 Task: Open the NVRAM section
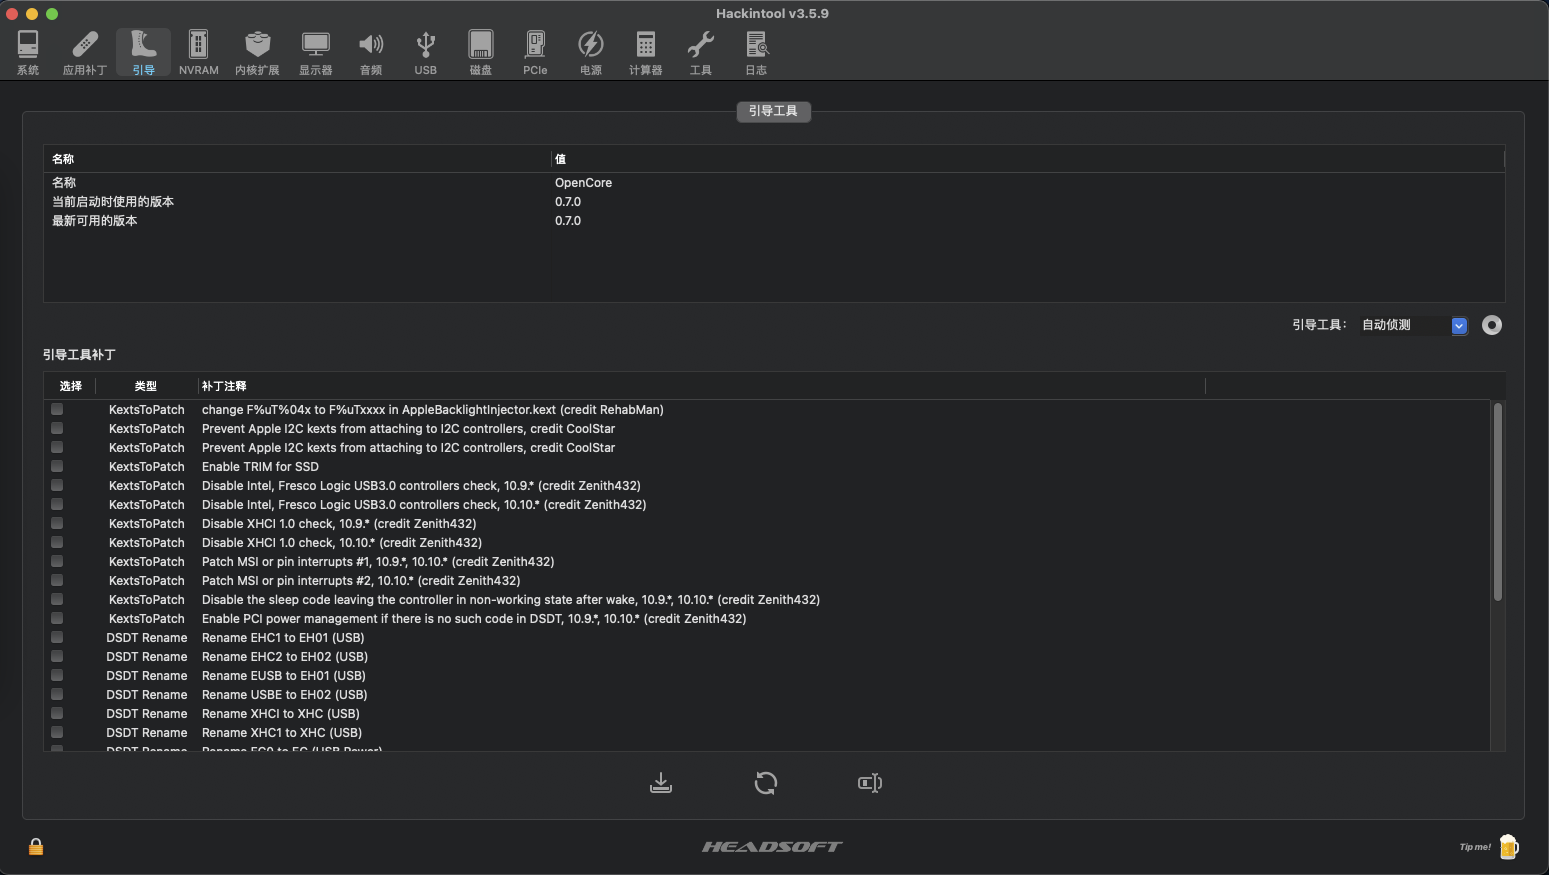198,52
